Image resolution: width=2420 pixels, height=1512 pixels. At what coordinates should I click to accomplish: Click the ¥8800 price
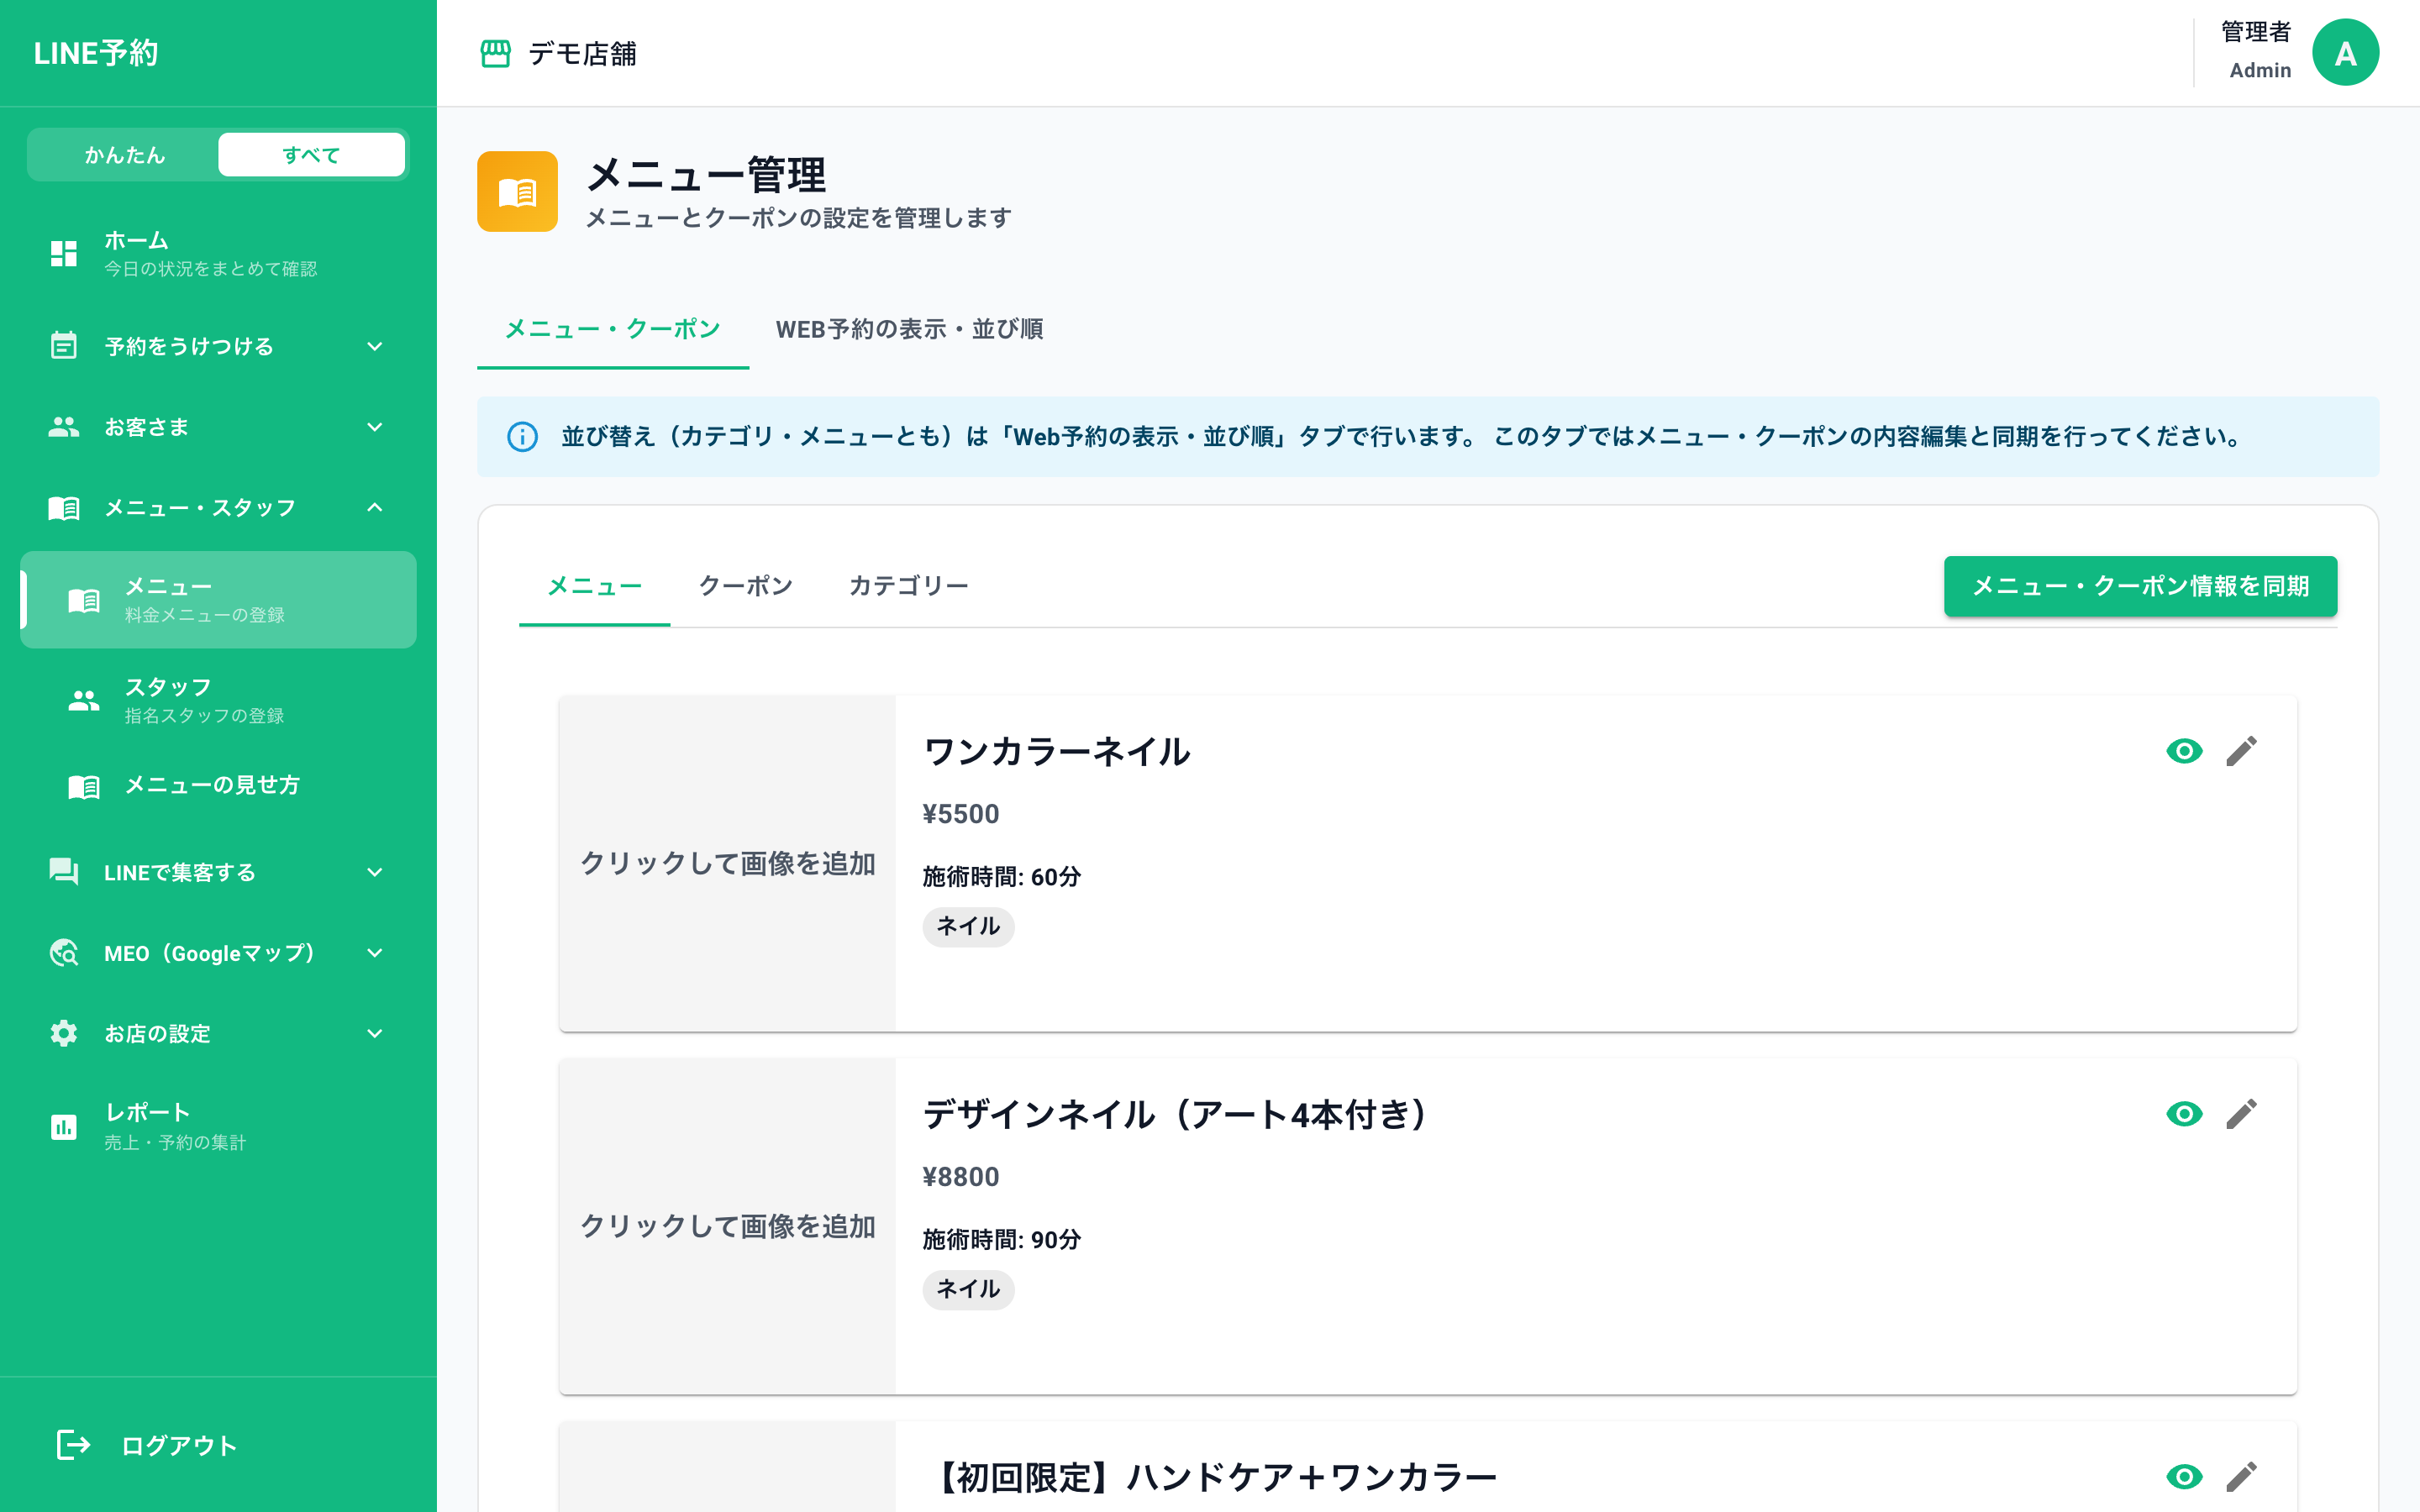click(960, 1177)
